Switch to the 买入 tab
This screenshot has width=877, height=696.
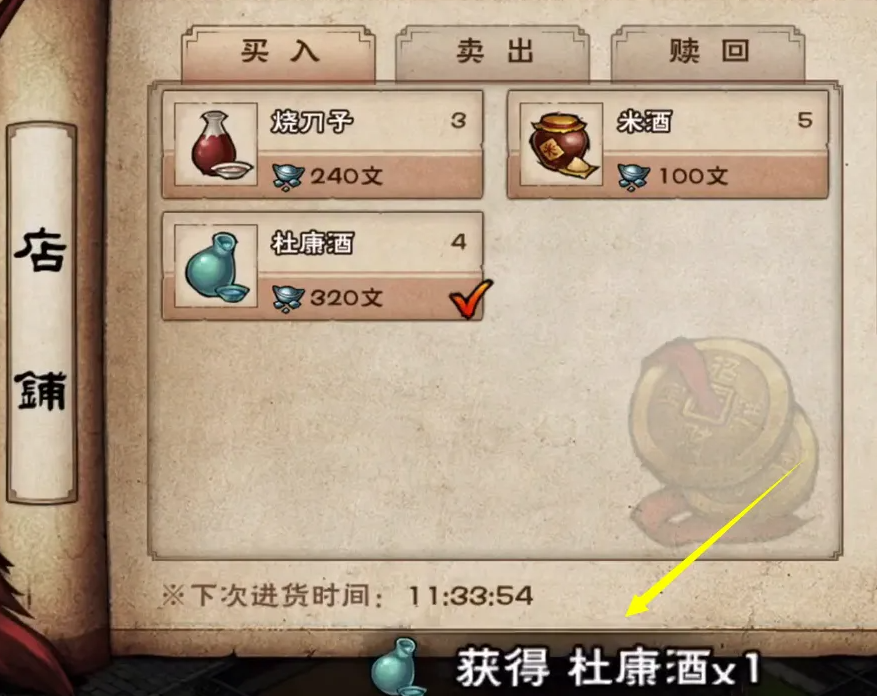point(279,52)
